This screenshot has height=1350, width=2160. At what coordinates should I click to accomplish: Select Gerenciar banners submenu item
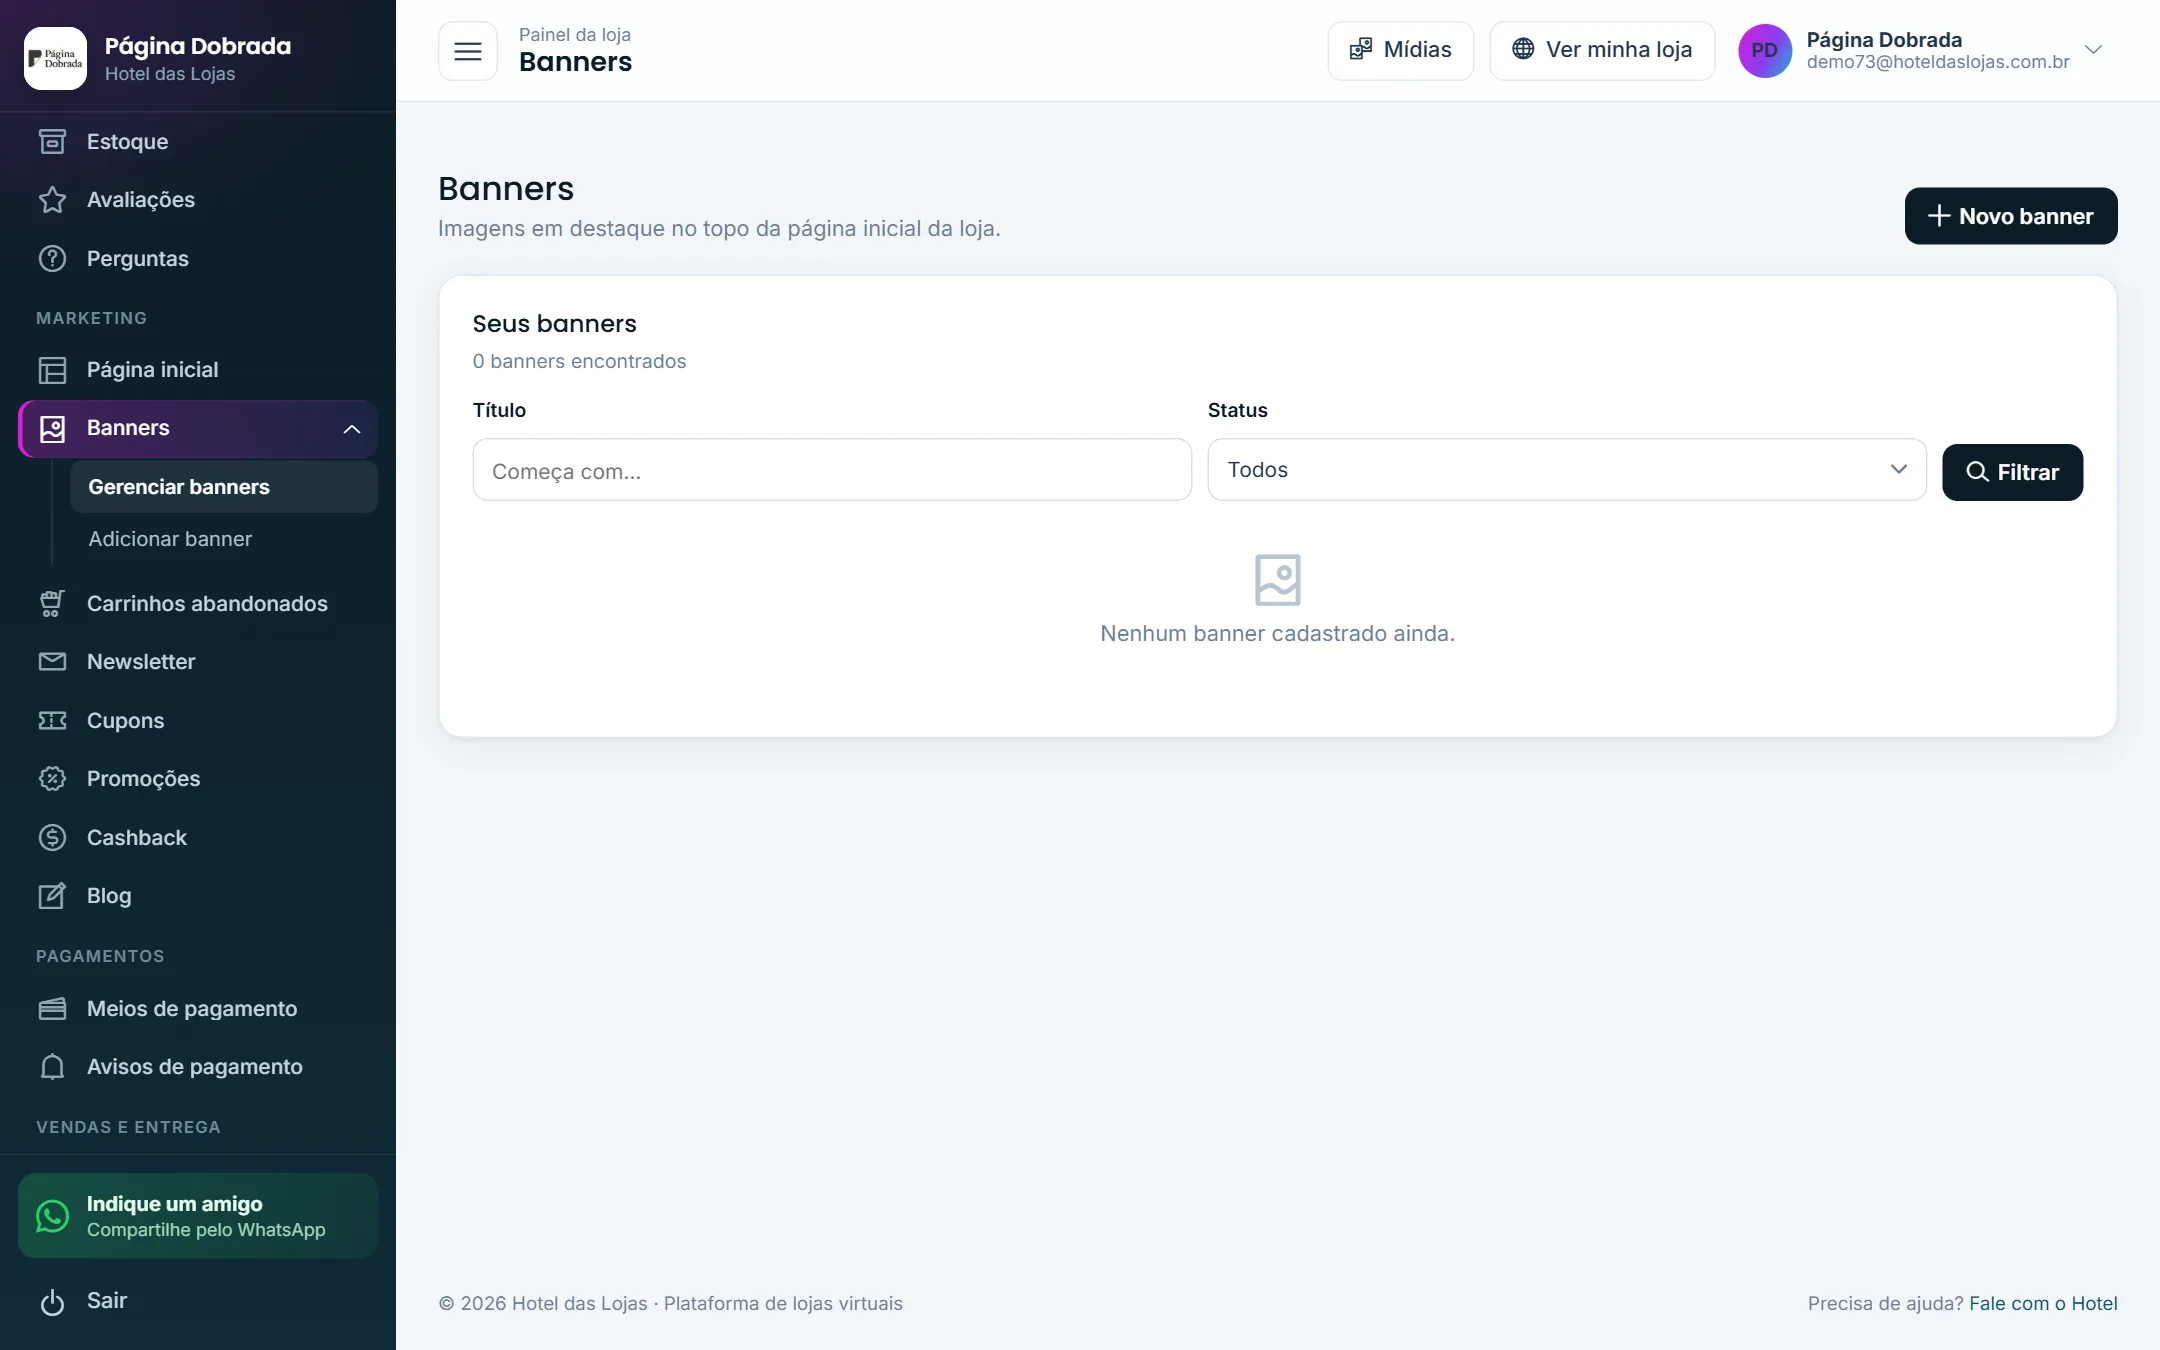pos(224,487)
